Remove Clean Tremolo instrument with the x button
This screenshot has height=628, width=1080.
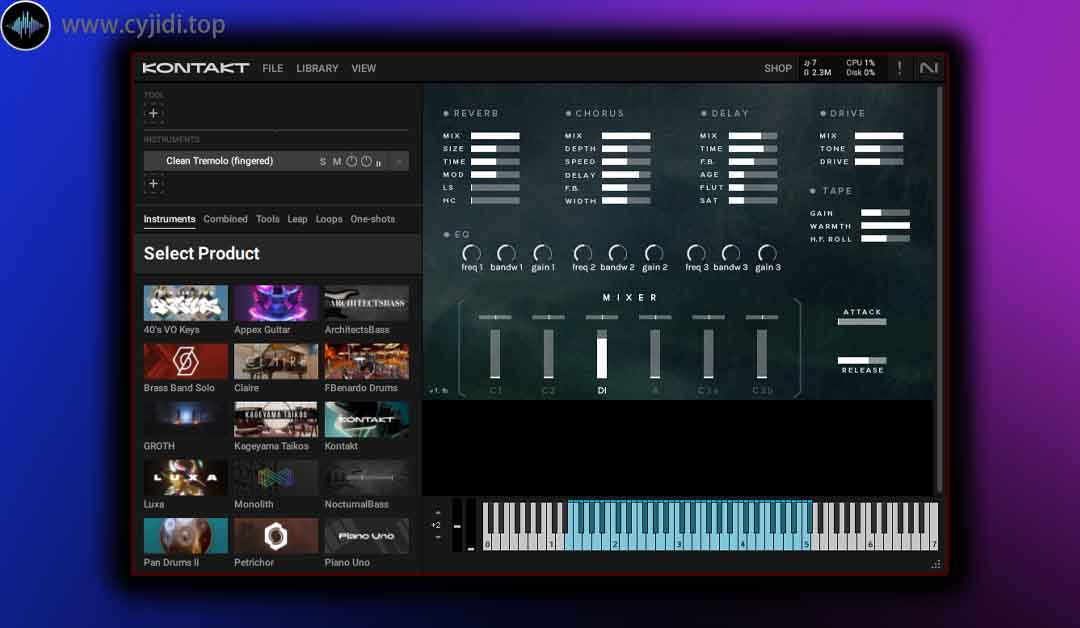click(398, 162)
